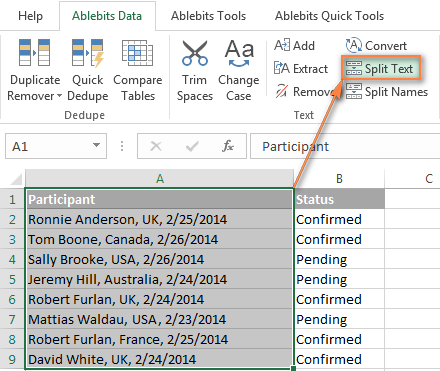Select cell with Jeremy Hill, Australia
This screenshot has width=440, height=371.
coord(159,279)
